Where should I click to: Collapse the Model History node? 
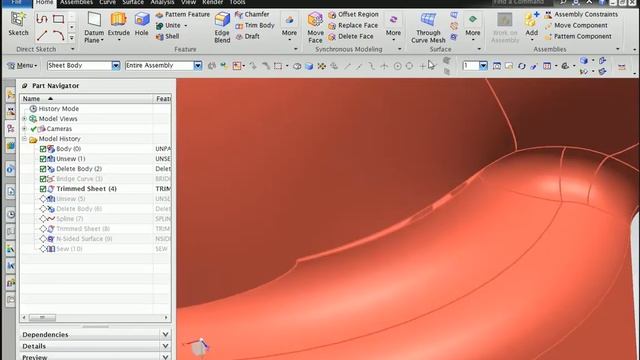[x=24, y=139]
